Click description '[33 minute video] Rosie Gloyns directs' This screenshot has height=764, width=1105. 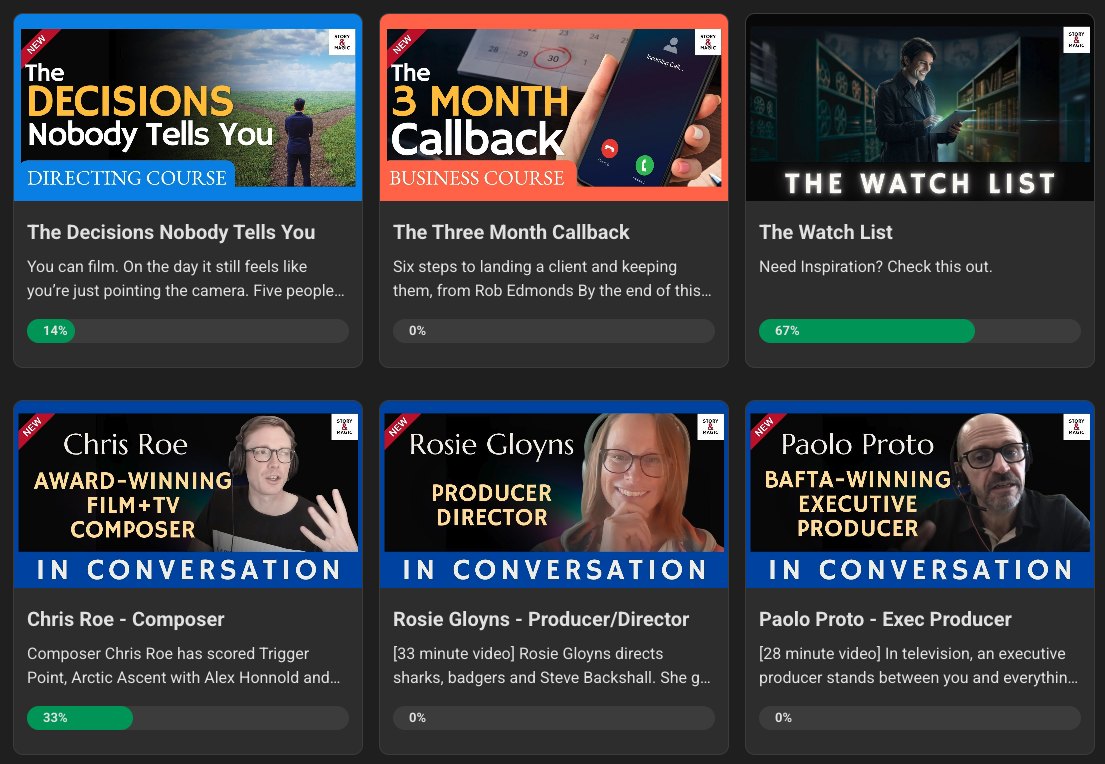click(551, 665)
